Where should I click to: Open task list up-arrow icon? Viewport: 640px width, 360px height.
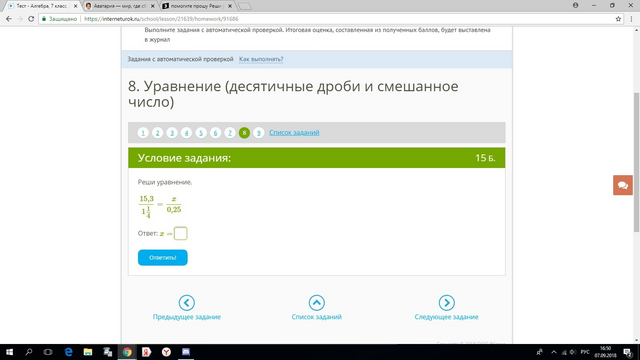(316, 303)
